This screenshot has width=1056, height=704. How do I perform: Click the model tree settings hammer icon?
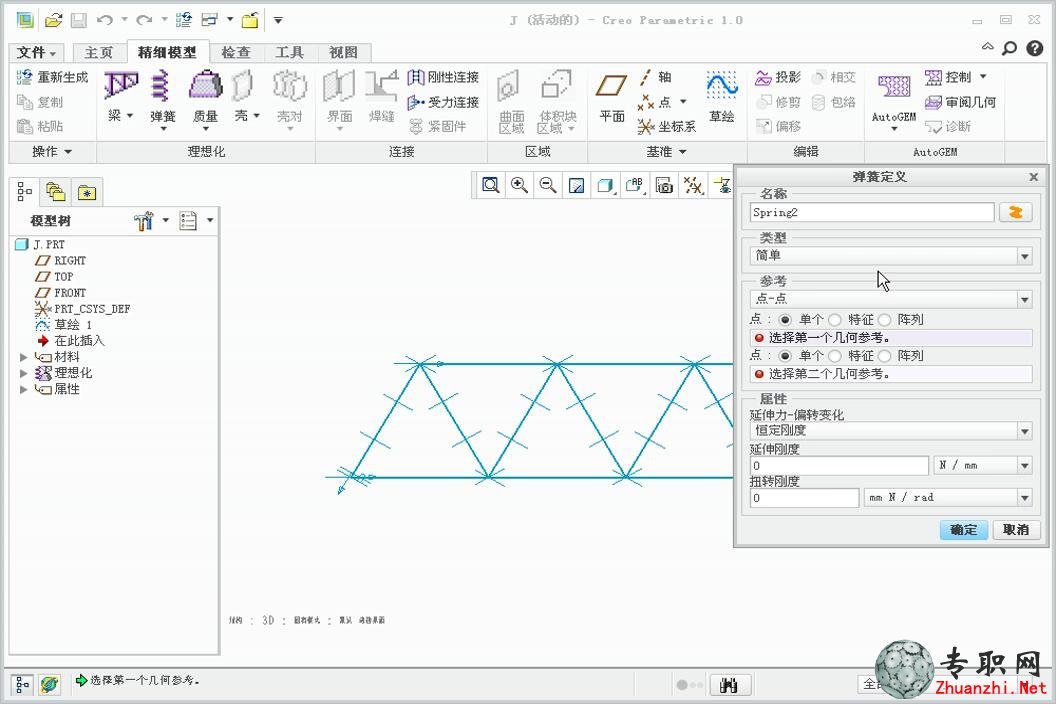[x=143, y=220]
